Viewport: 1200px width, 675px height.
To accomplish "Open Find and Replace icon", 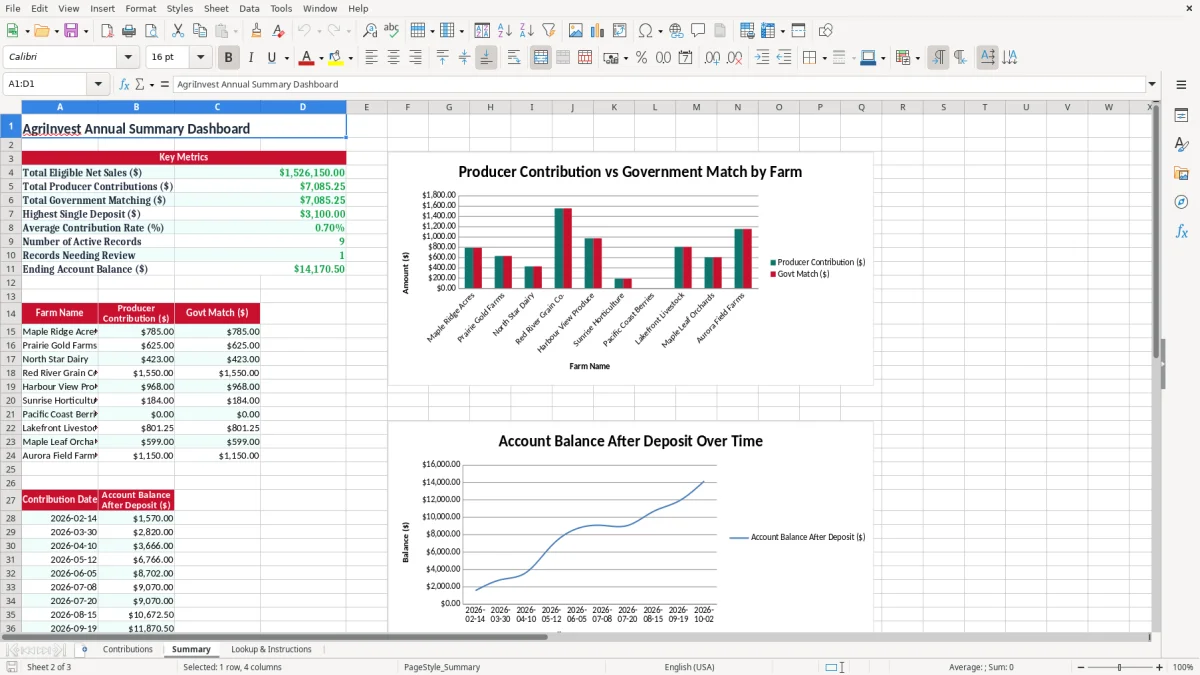I will coord(370,31).
